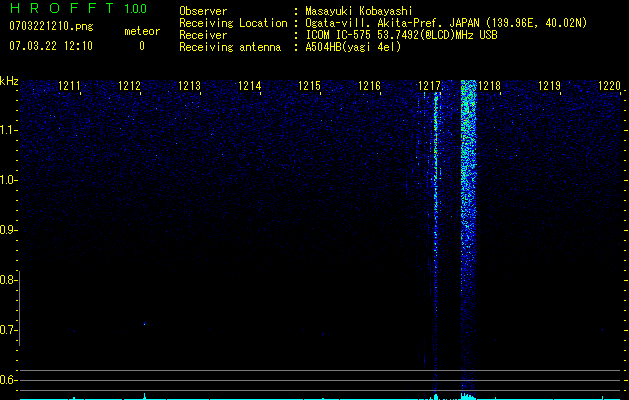Click the 0.7 kHz axis label
This screenshot has width=629, height=400.
tap(8, 330)
